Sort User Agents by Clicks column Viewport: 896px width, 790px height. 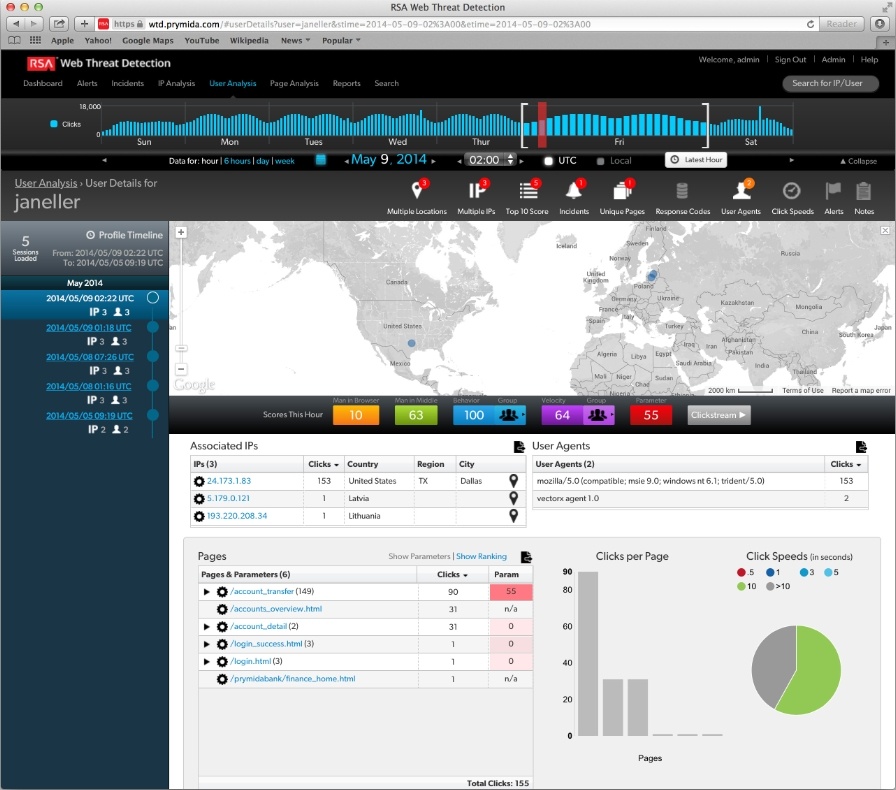point(846,464)
